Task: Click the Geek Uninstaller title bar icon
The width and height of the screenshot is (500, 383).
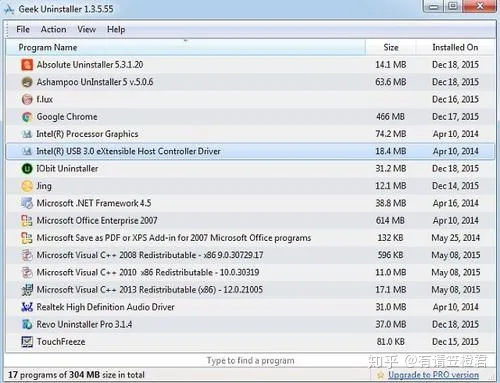Action: tap(9, 9)
